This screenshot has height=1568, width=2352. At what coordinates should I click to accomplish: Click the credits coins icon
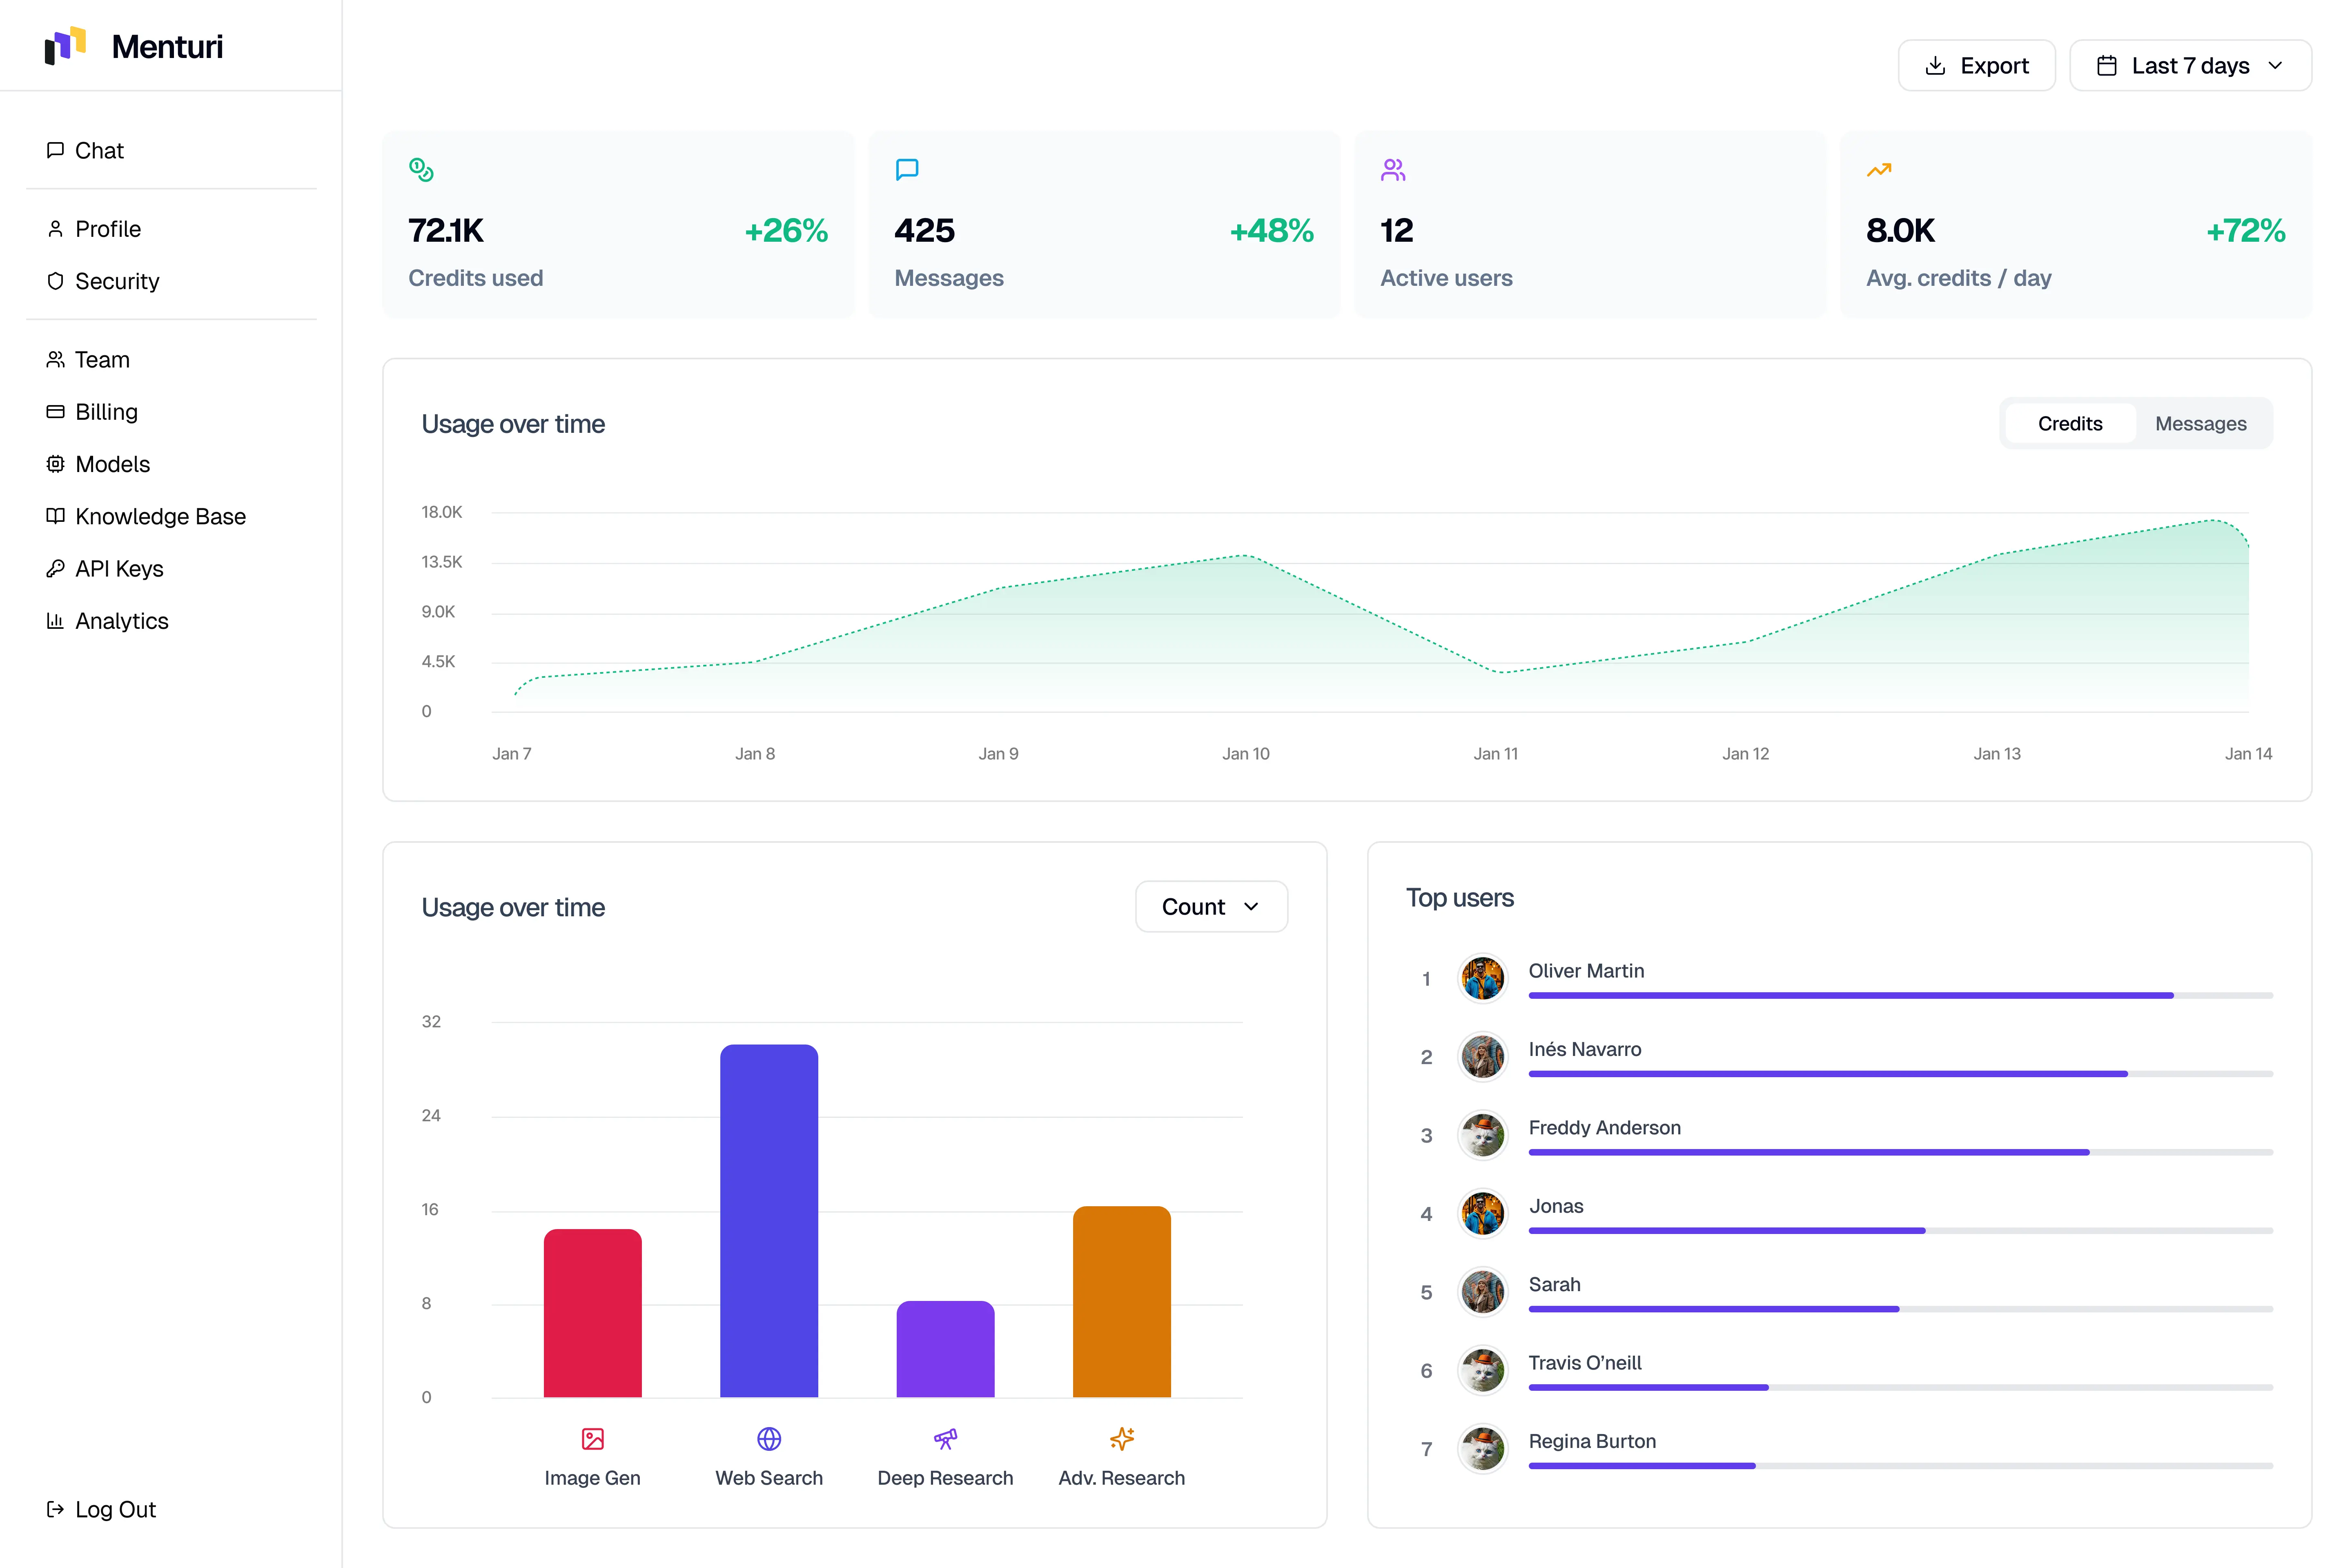[x=421, y=170]
